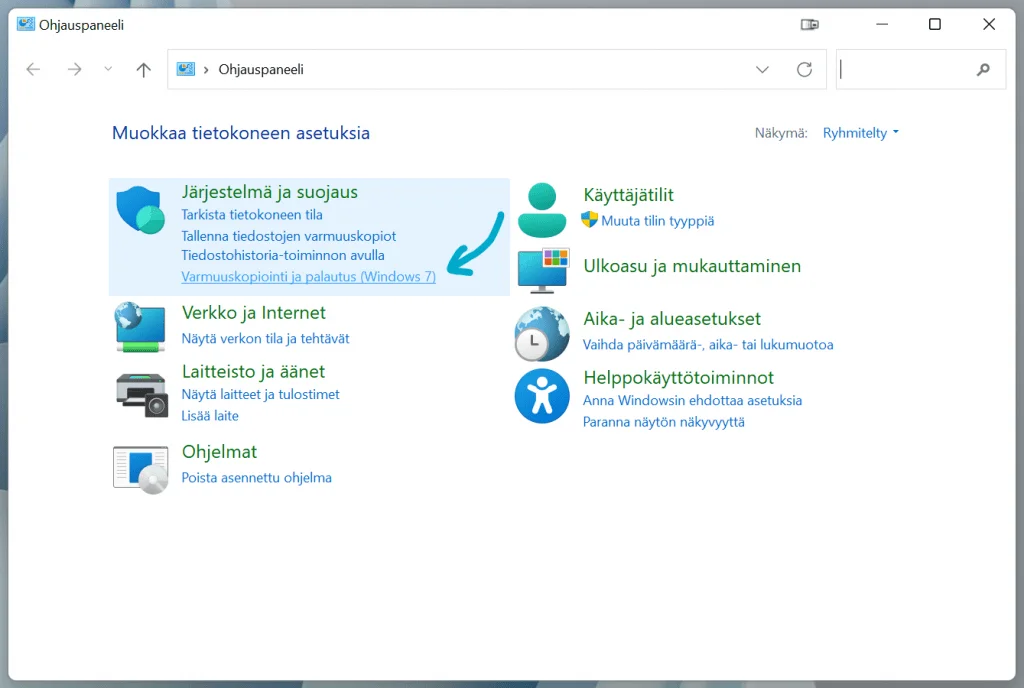The height and width of the screenshot is (688, 1024).
Task: Click the Control Panel icon in address bar
Action: (185, 69)
